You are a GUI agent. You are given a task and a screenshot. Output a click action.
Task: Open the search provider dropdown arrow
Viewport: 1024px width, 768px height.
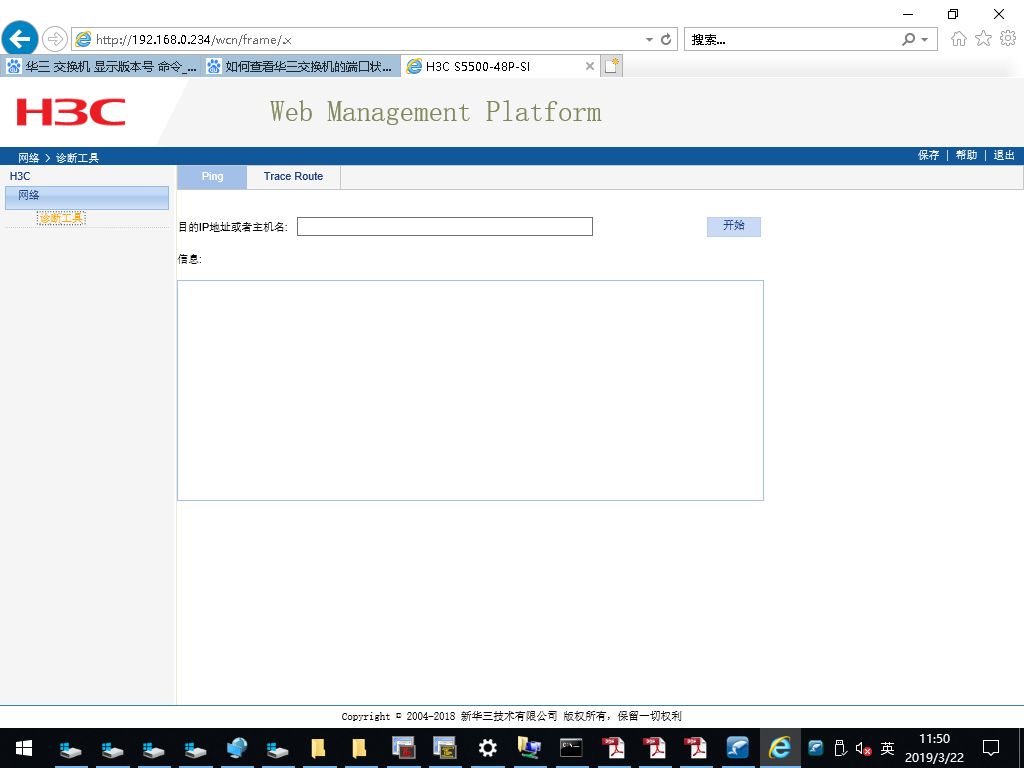click(925, 40)
